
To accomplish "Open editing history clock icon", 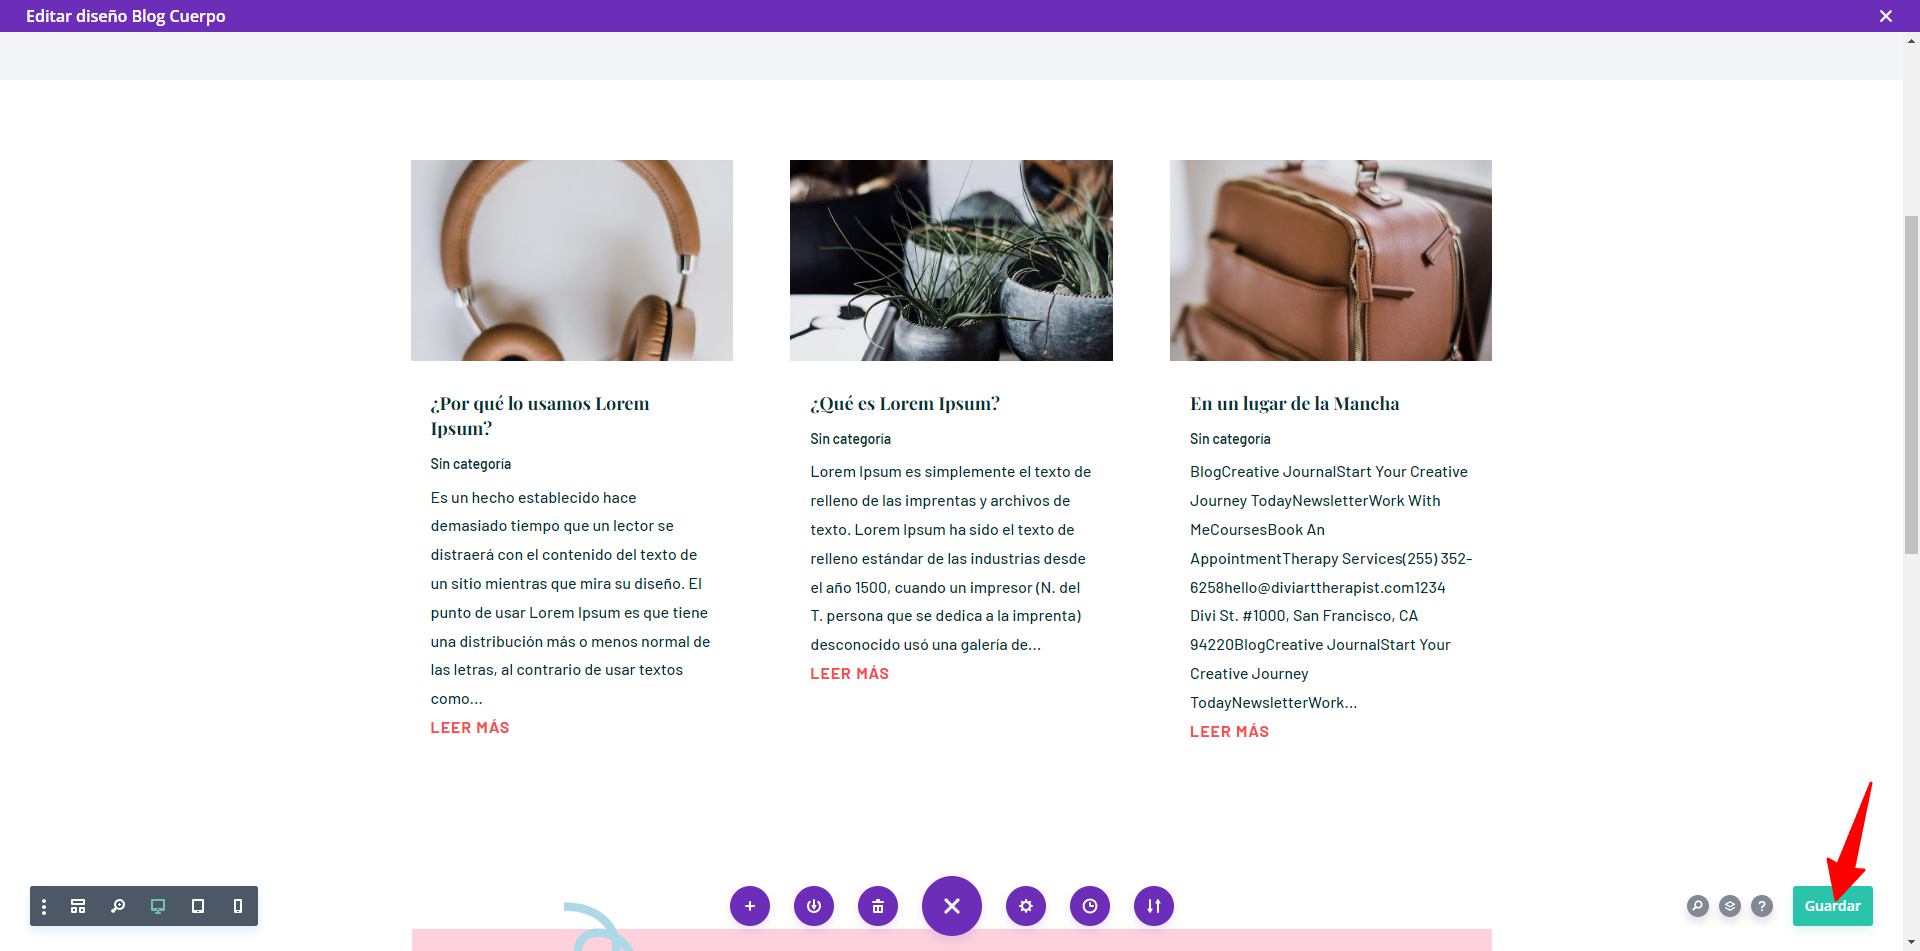I will pyautogui.click(x=1090, y=906).
